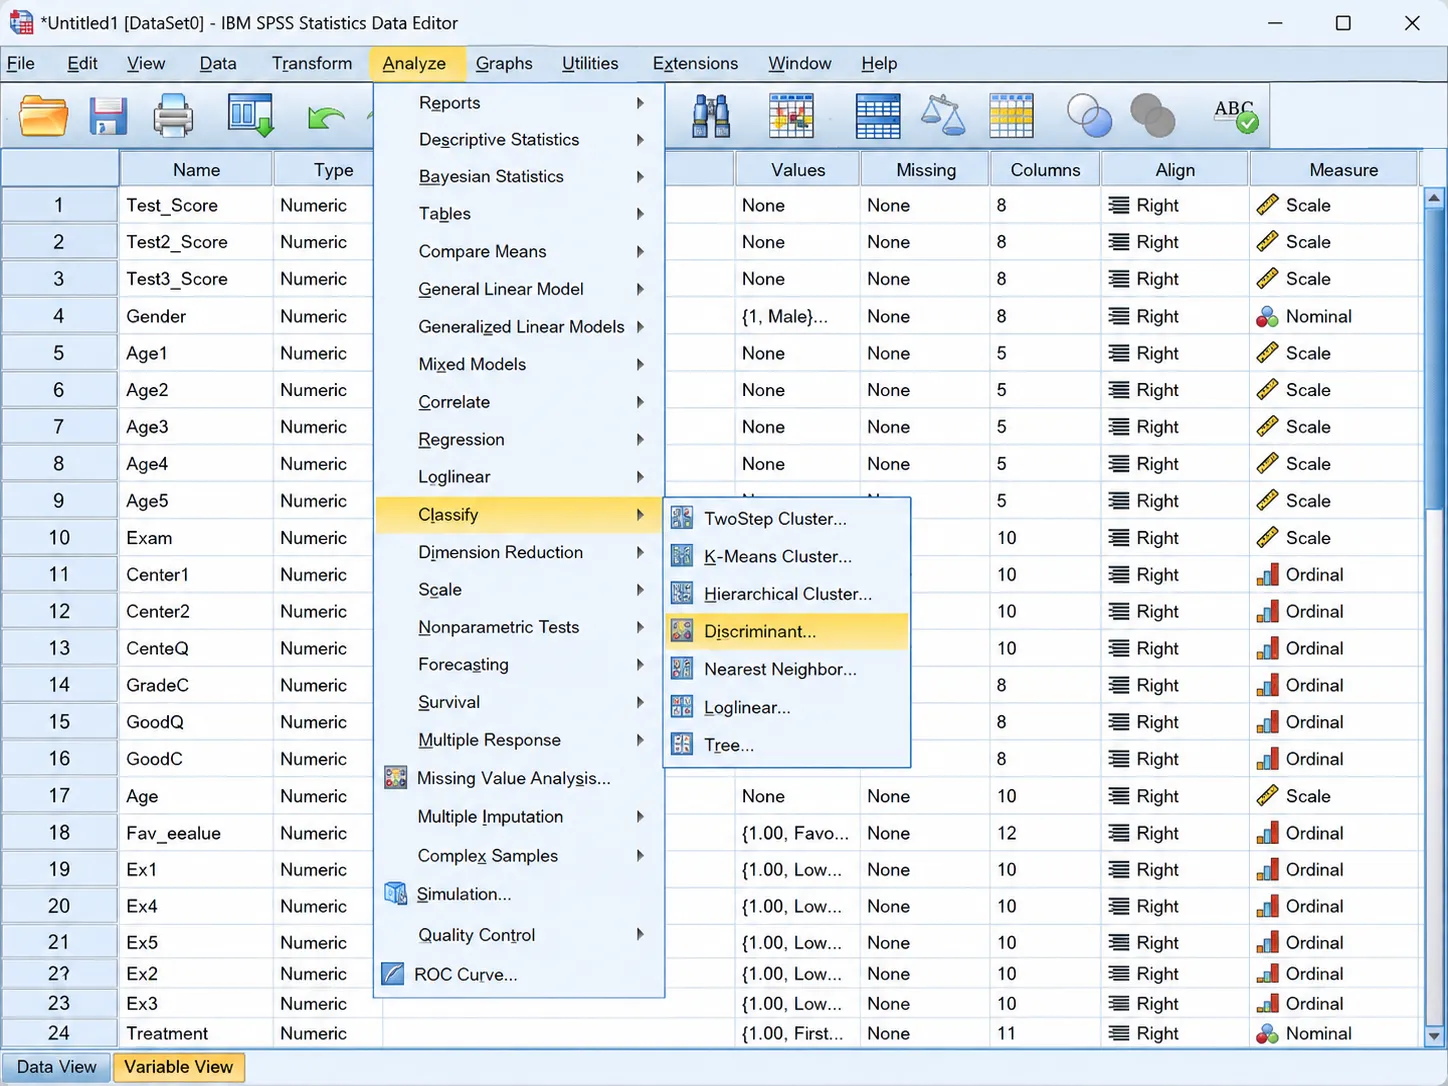
Task: Expand the Nonparametric Tests submenu
Action: coord(519,627)
